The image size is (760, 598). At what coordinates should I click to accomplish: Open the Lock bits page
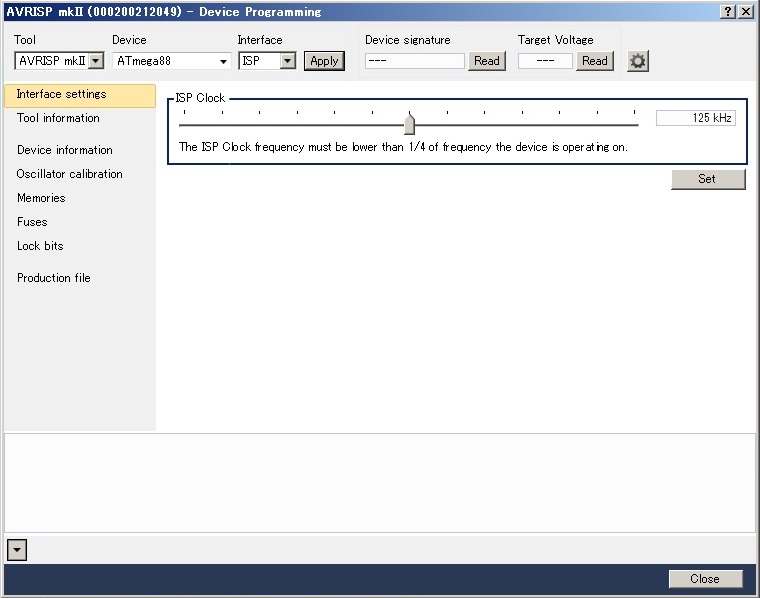40,246
